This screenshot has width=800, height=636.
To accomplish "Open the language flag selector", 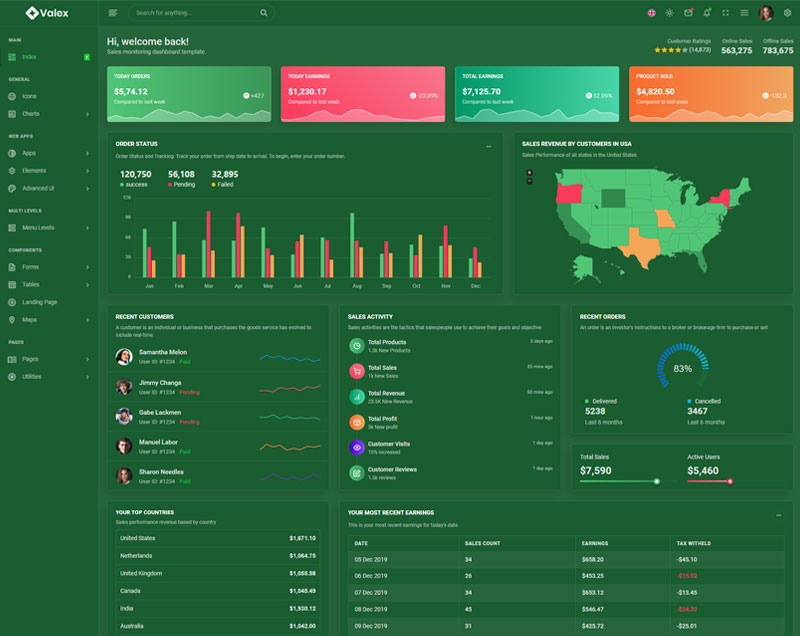I will pyautogui.click(x=652, y=13).
